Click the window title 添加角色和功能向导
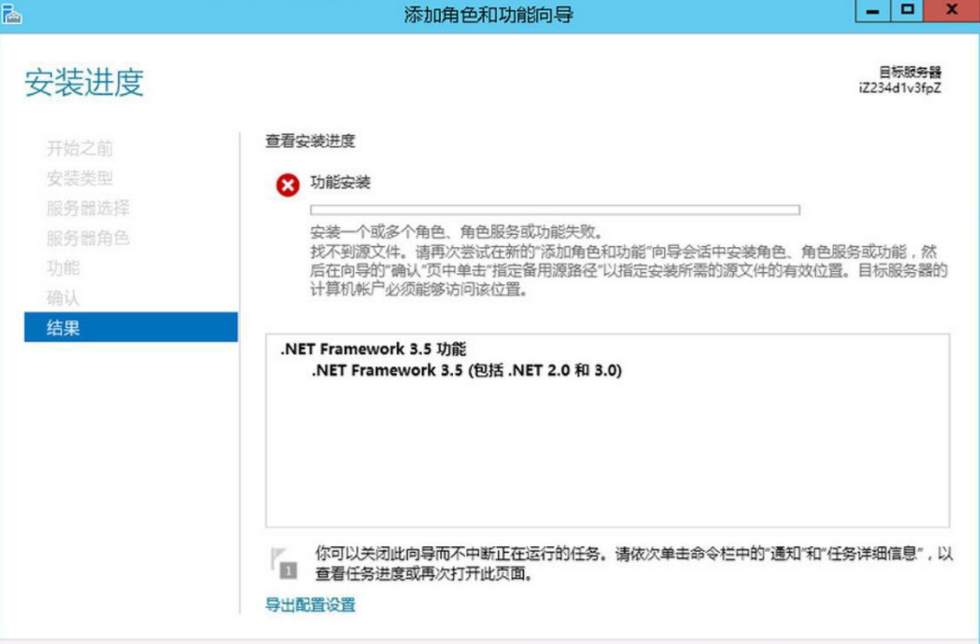980x644 pixels. pyautogui.click(x=489, y=14)
